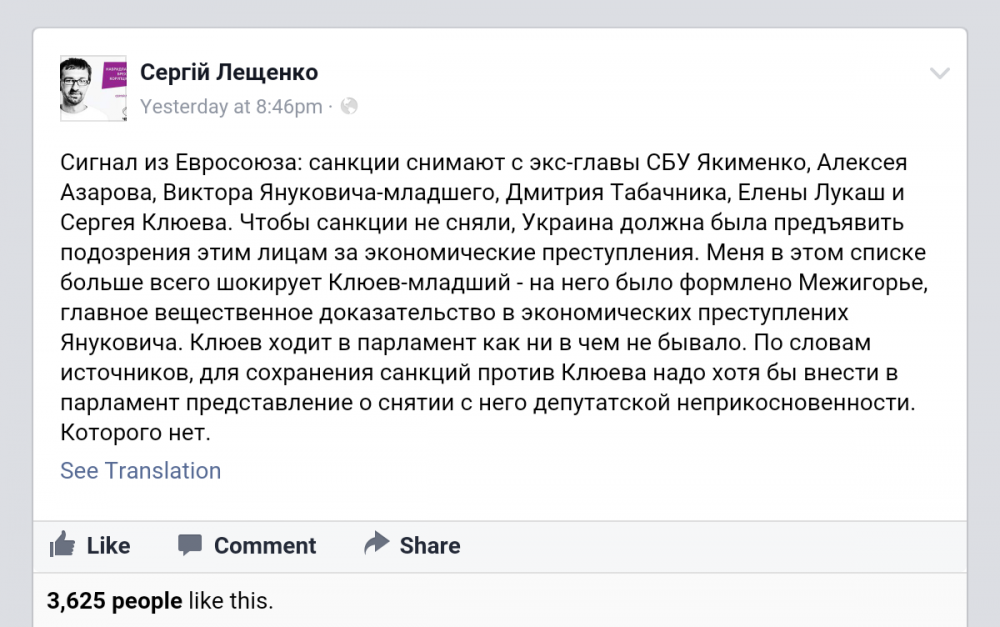Click the public globe privacy icon

349,106
